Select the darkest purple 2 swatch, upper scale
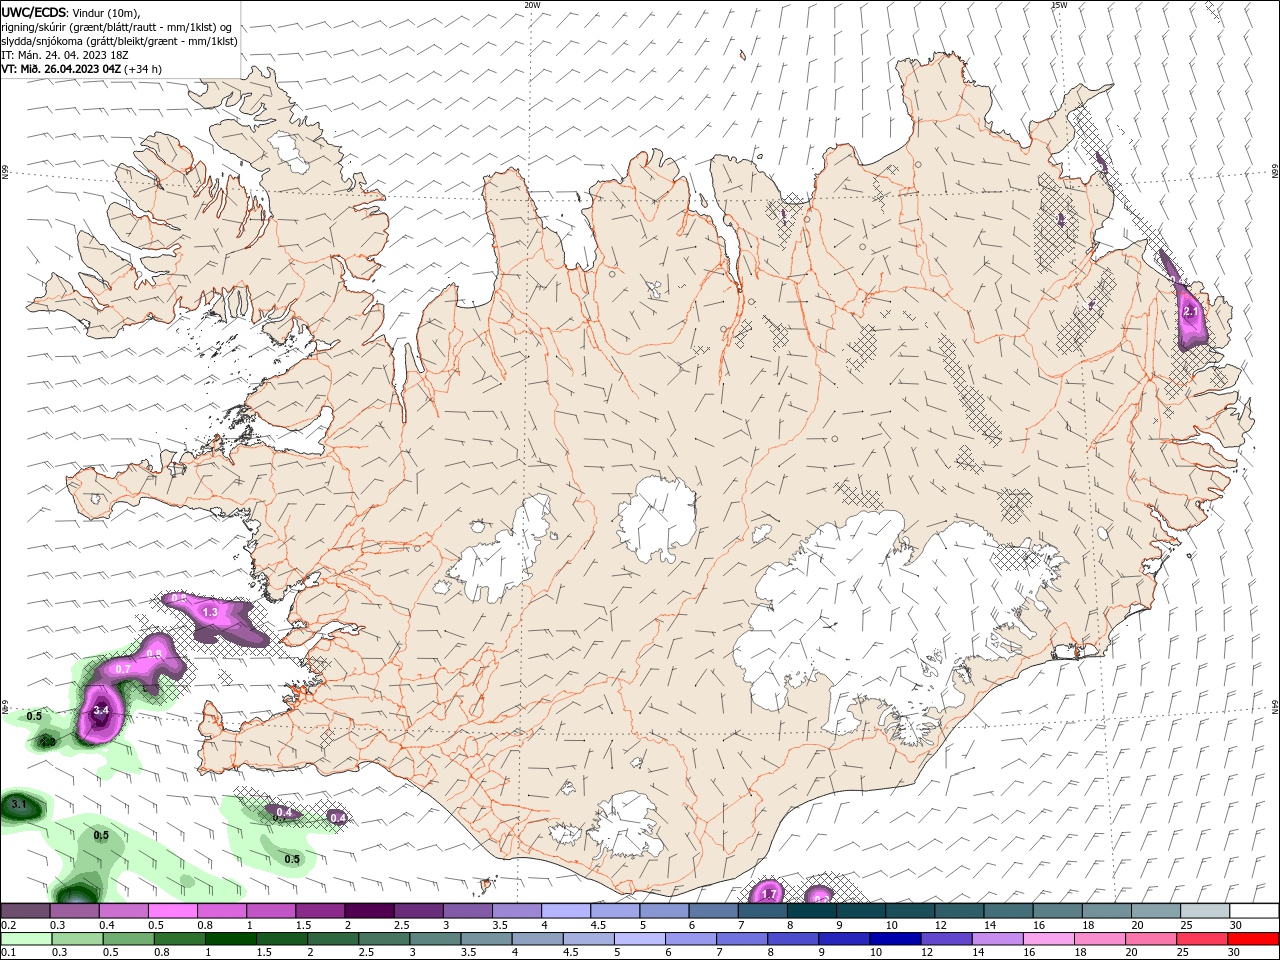 (x=369, y=911)
